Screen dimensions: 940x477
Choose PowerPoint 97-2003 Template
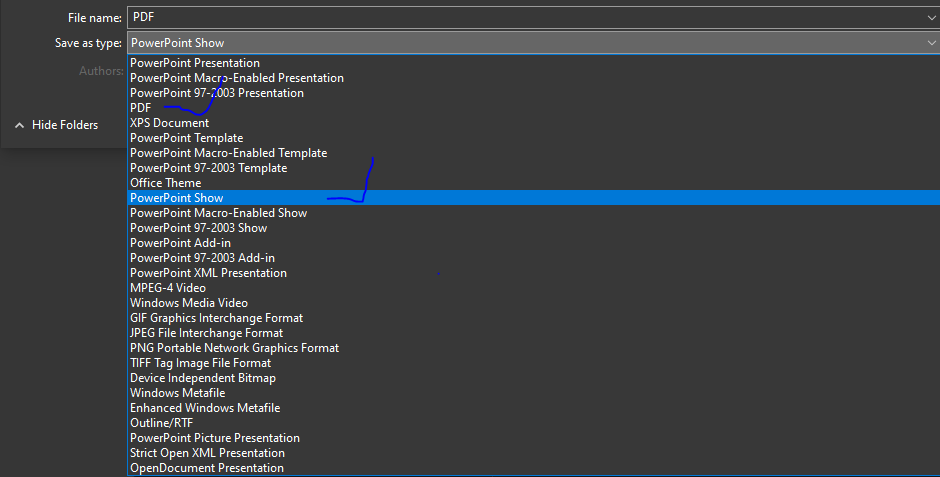pyautogui.click(x=534, y=168)
